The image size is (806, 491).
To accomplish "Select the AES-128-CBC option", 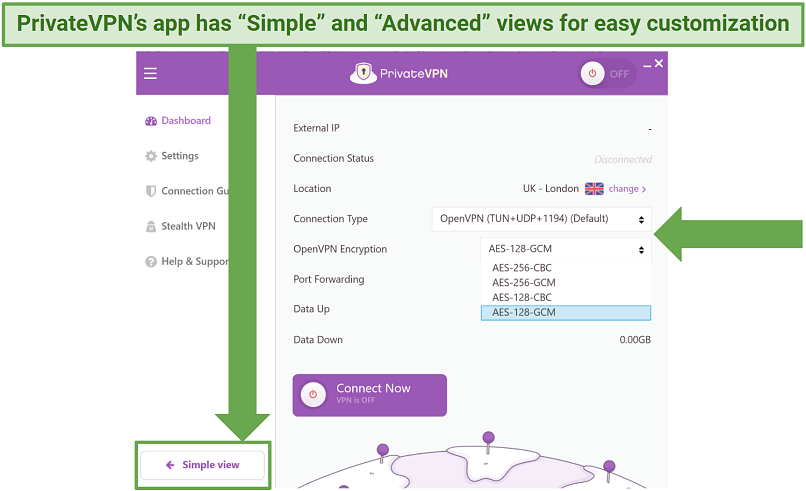I will (522, 298).
